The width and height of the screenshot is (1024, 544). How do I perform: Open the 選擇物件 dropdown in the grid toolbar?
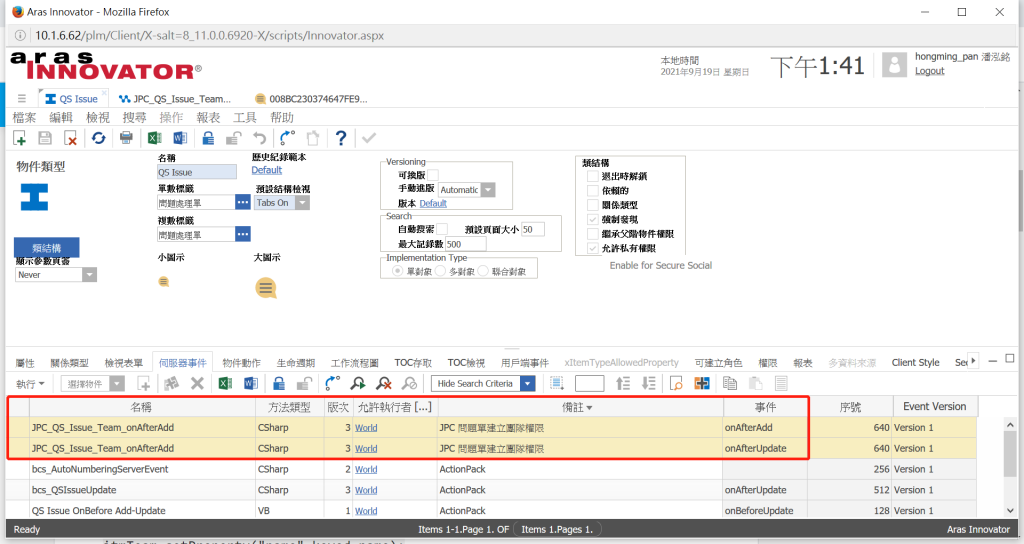click(x=116, y=383)
